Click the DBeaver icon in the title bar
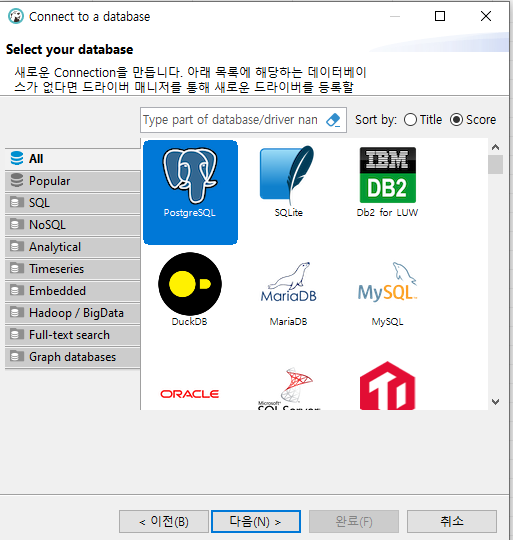 [x=16, y=16]
